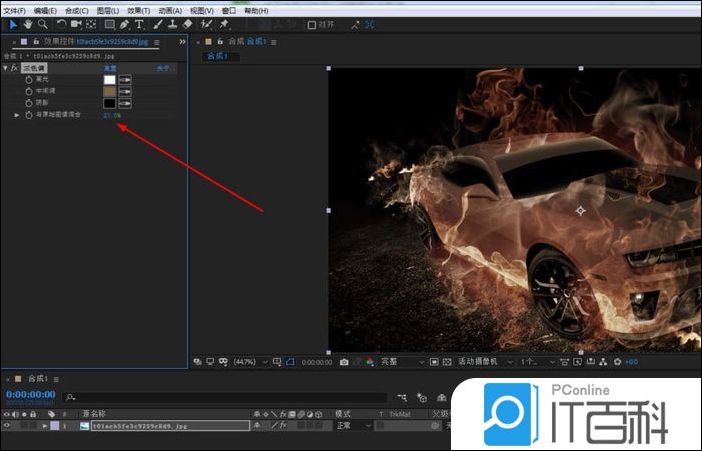Hide the t01acb5fe3c9259c8d9.jpg layer via eye icon
The width and height of the screenshot is (702, 451).
pos(8,425)
